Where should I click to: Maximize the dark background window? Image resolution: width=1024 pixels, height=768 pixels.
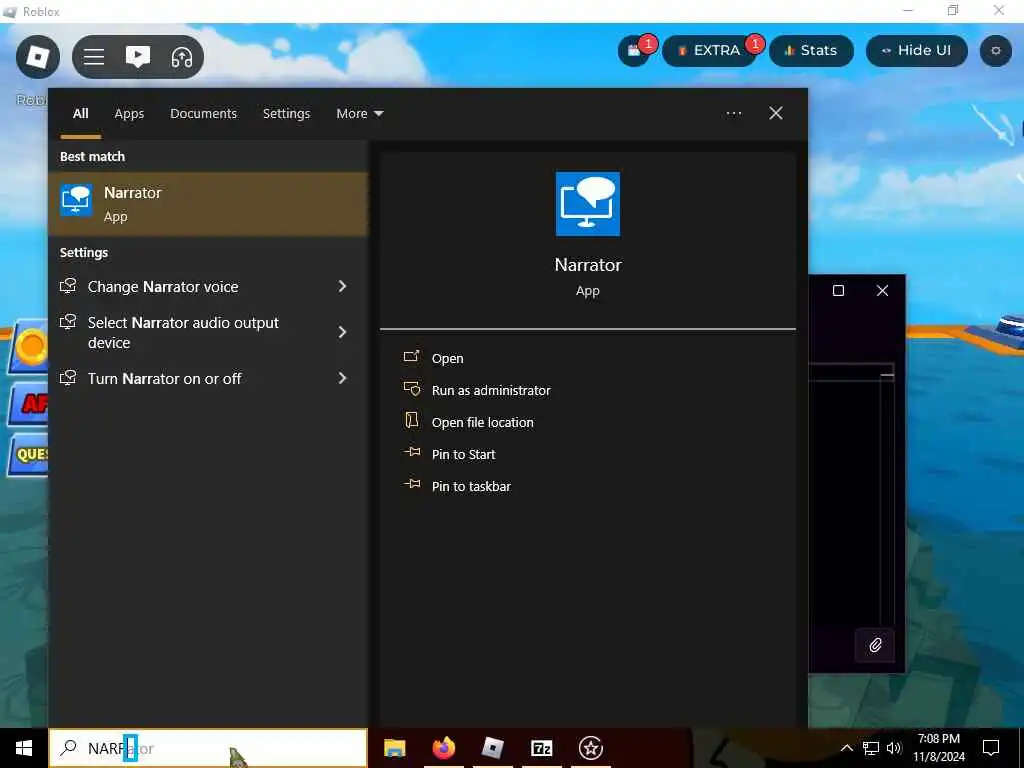(839, 291)
